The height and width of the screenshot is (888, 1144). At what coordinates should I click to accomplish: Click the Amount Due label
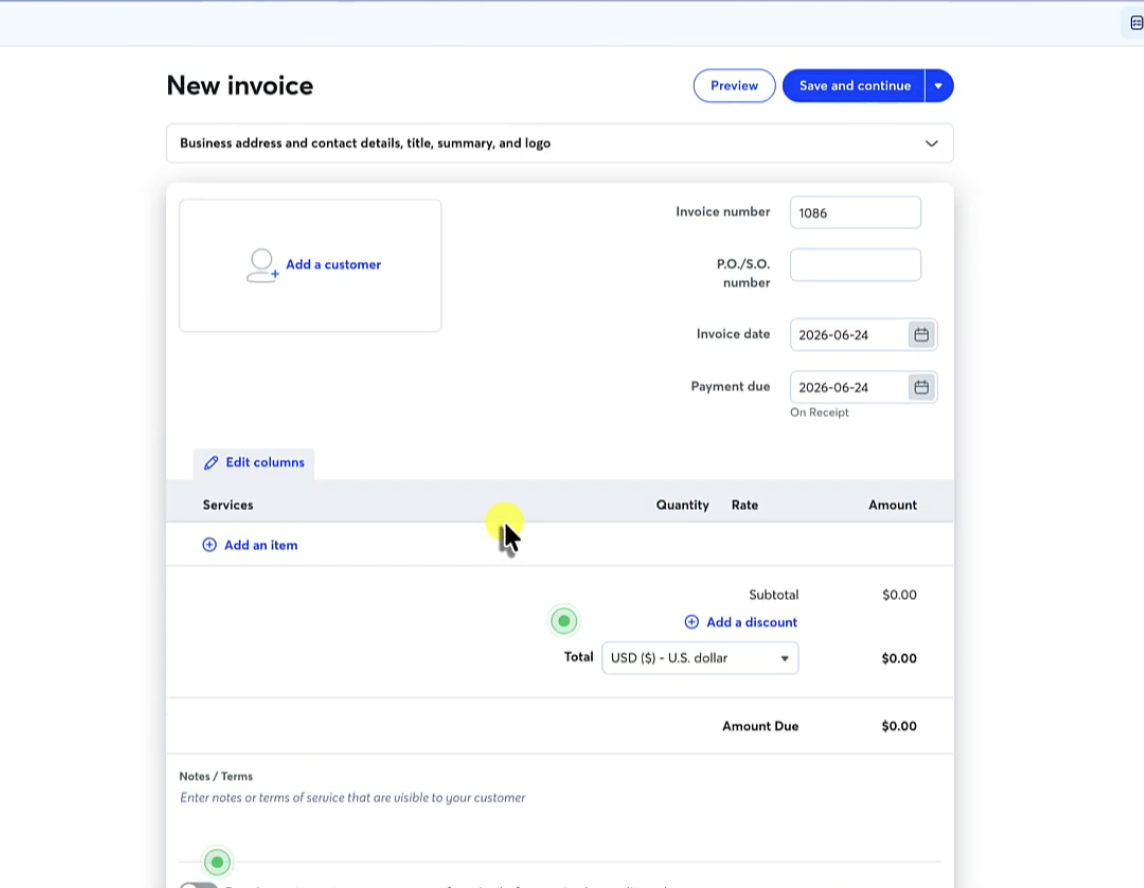[760, 726]
